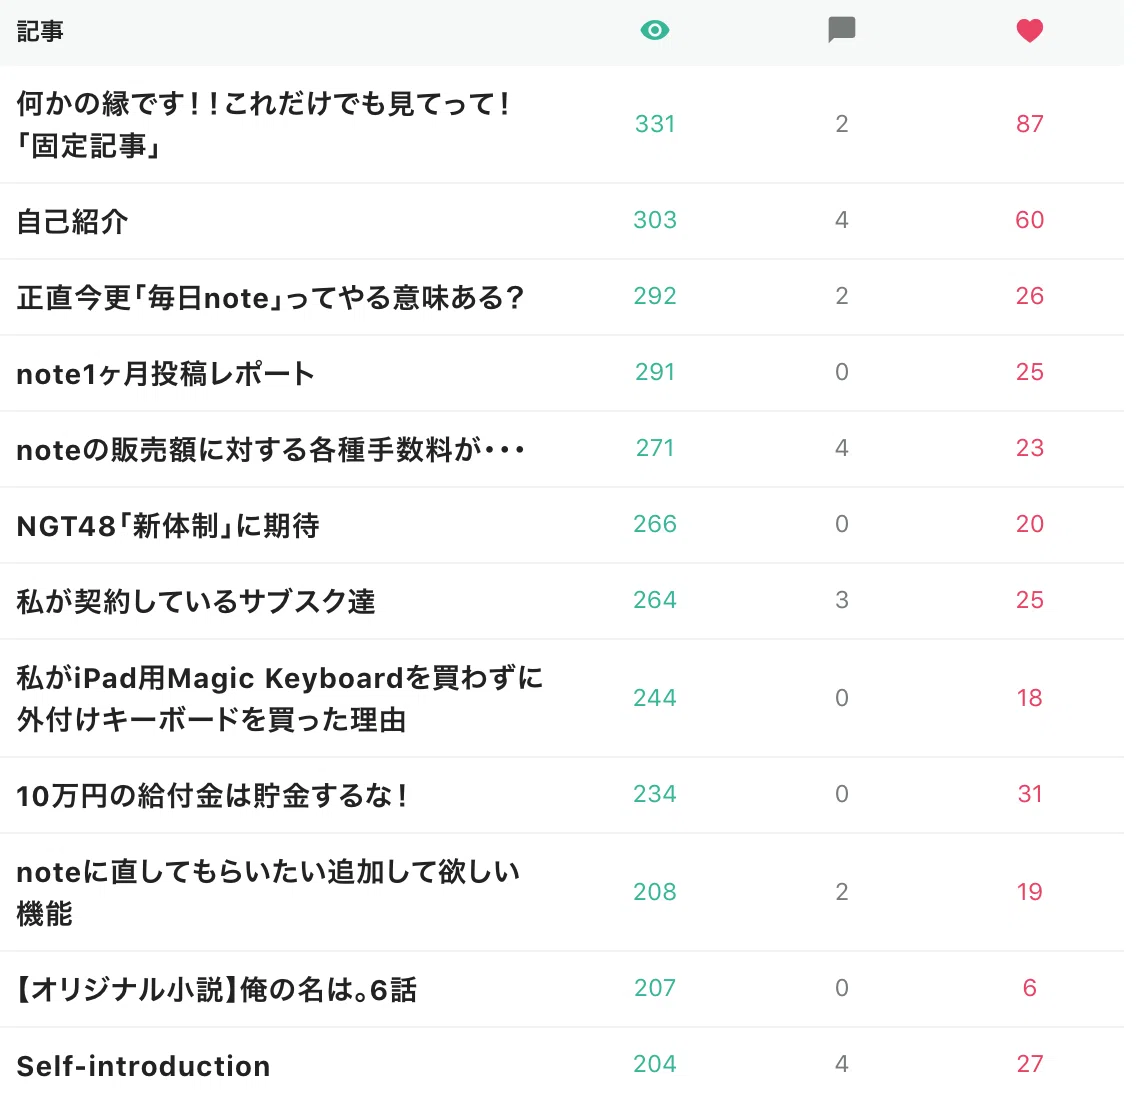
Task: Open 正直今更「毎日note」ってやる意味ある? article
Action: (x=270, y=297)
